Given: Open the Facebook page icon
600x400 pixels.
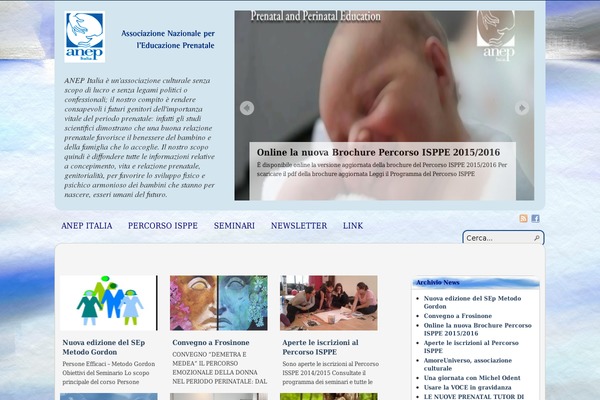Looking at the screenshot, I should point(535,218).
